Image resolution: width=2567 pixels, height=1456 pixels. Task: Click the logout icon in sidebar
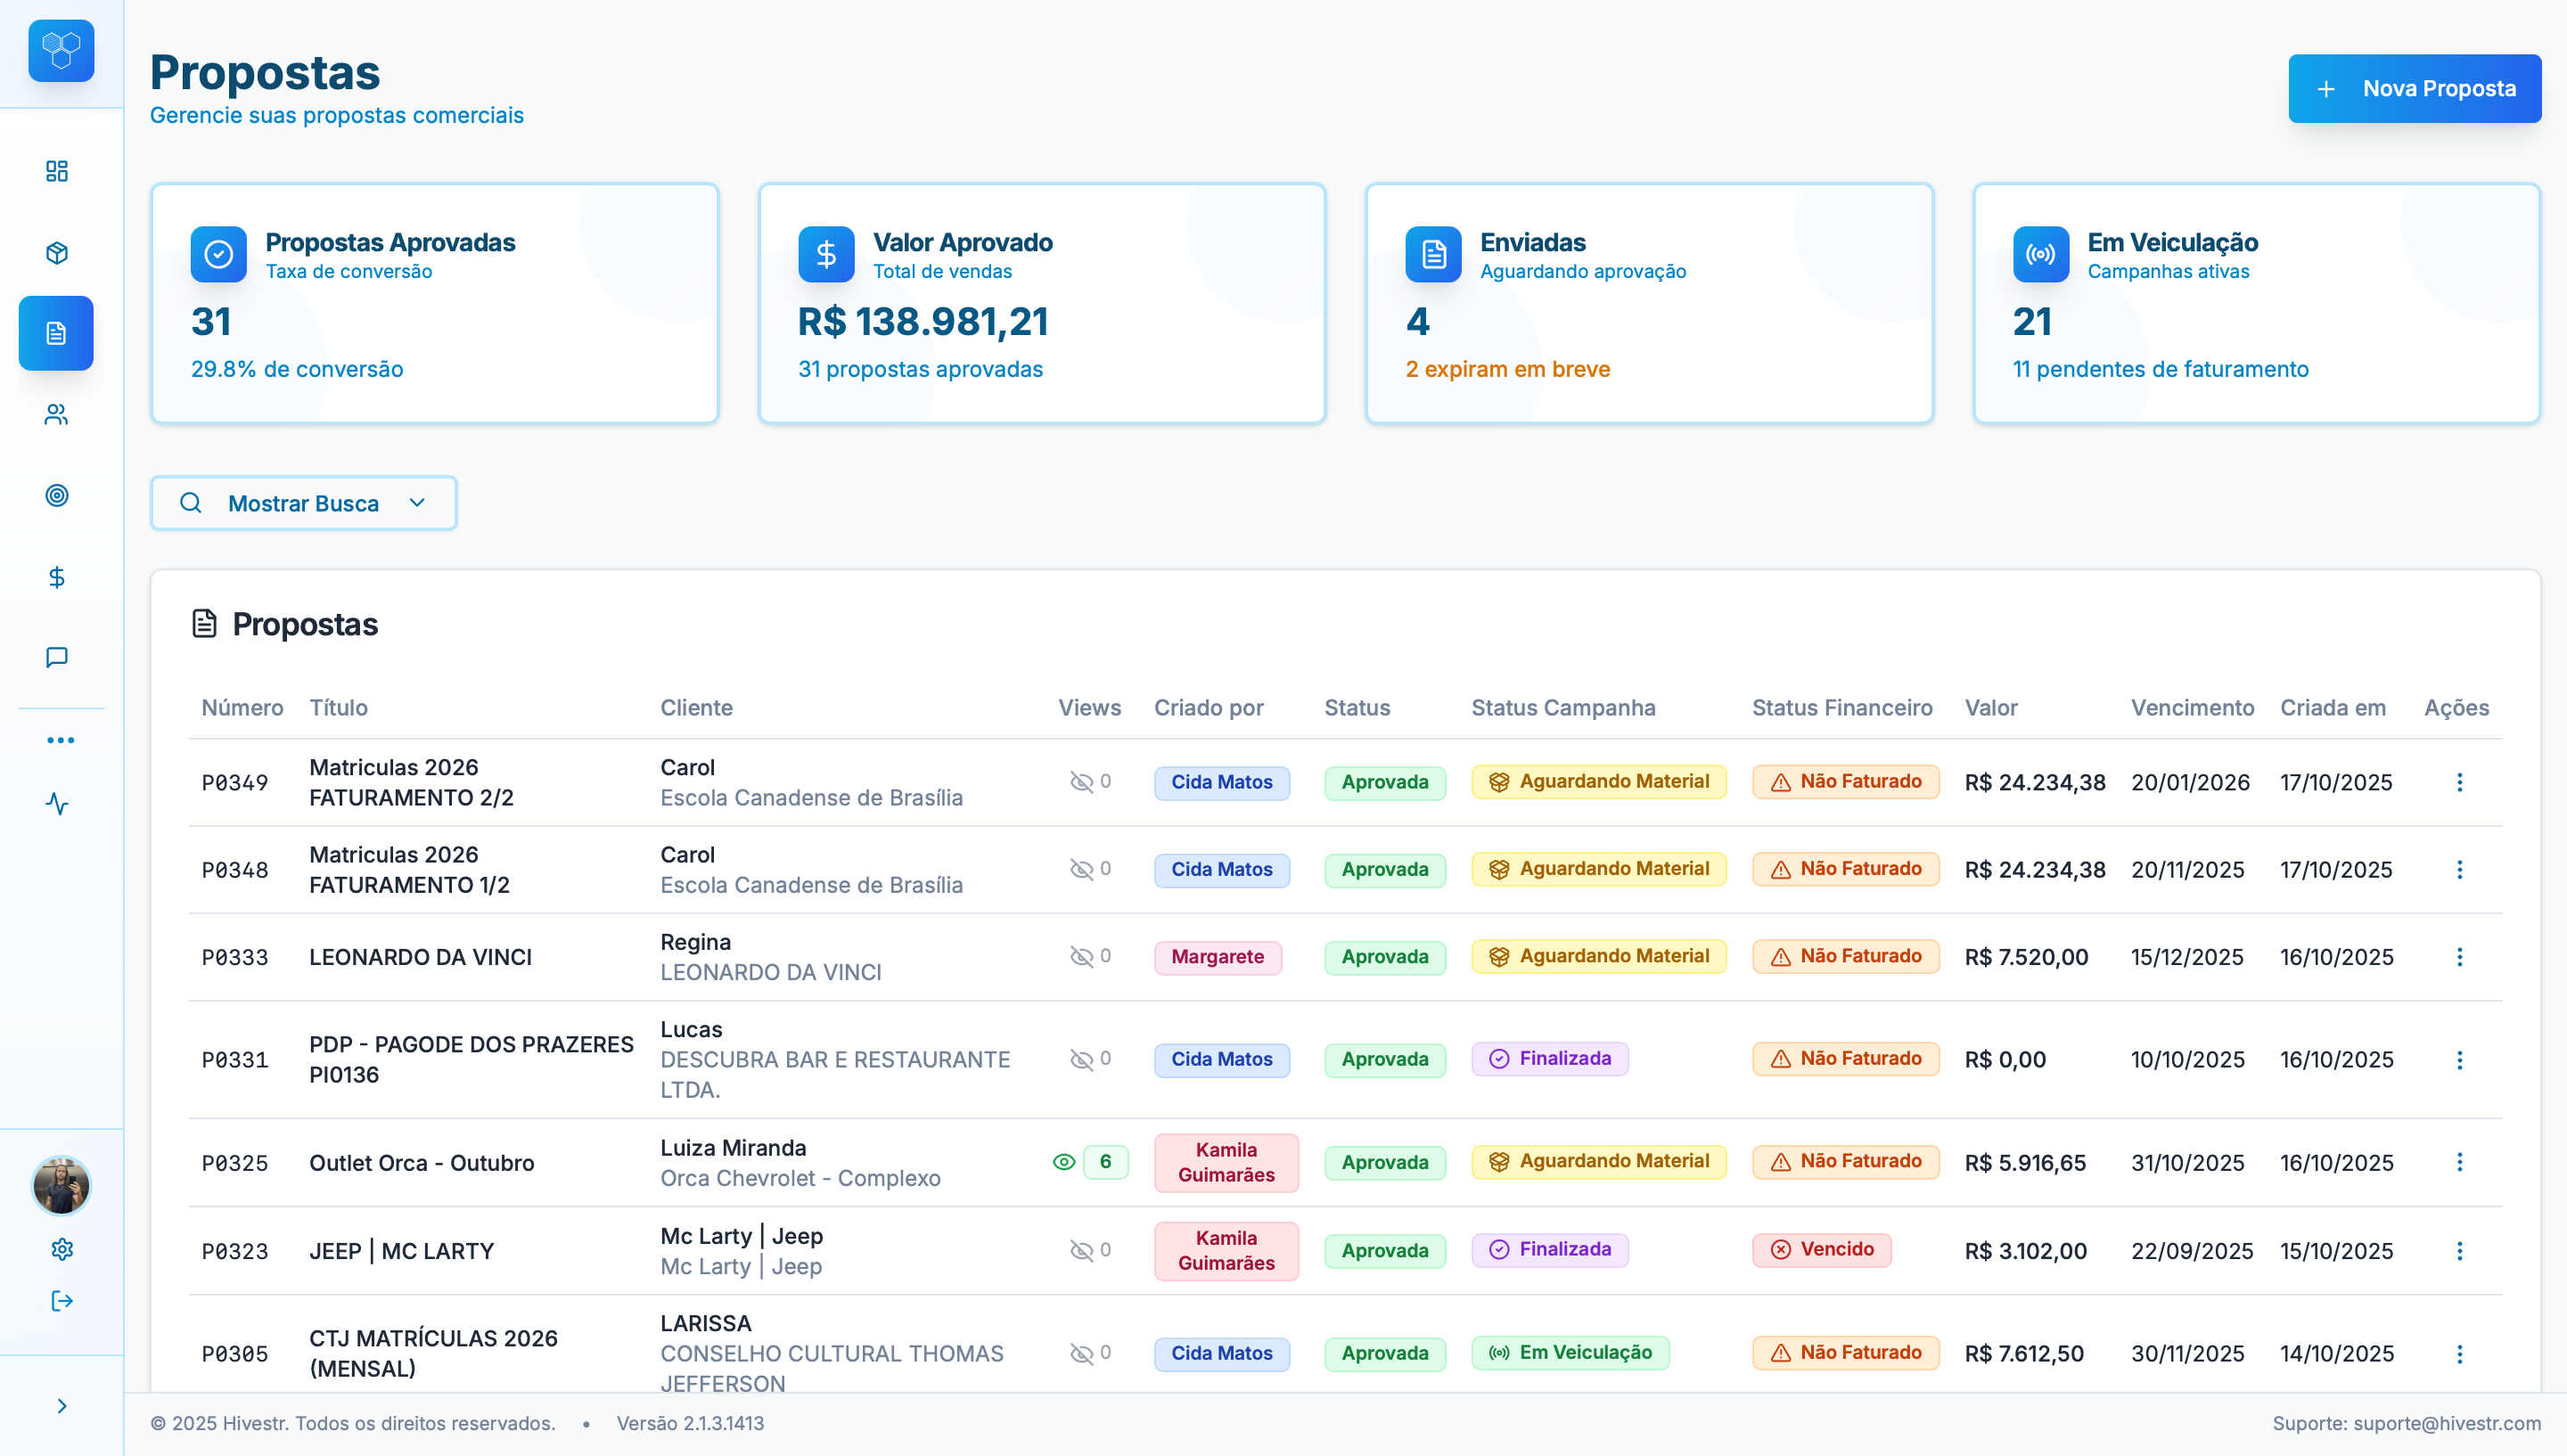[62, 1301]
